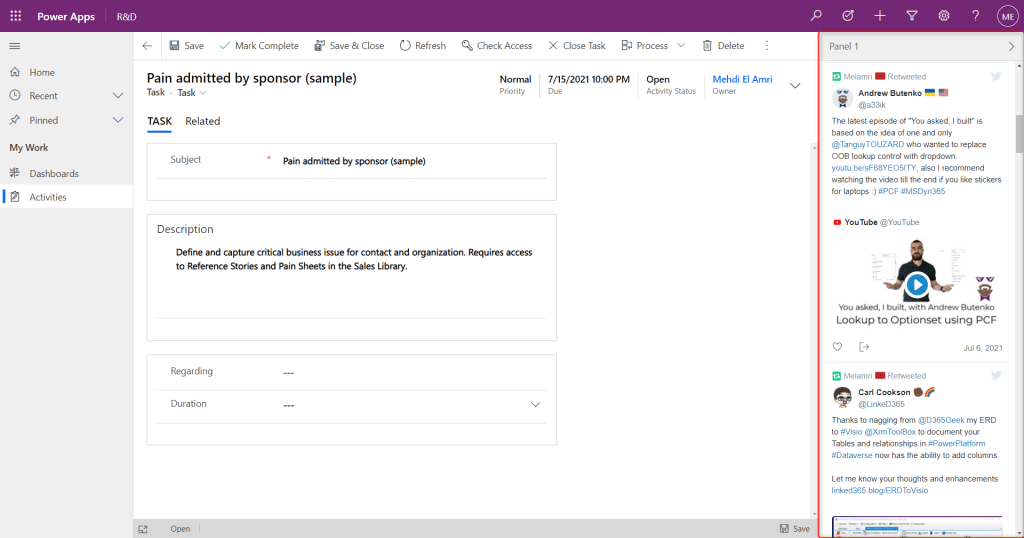Image resolution: width=1024 pixels, height=538 pixels.
Task: Open the Duration field dropdown
Action: pos(535,405)
